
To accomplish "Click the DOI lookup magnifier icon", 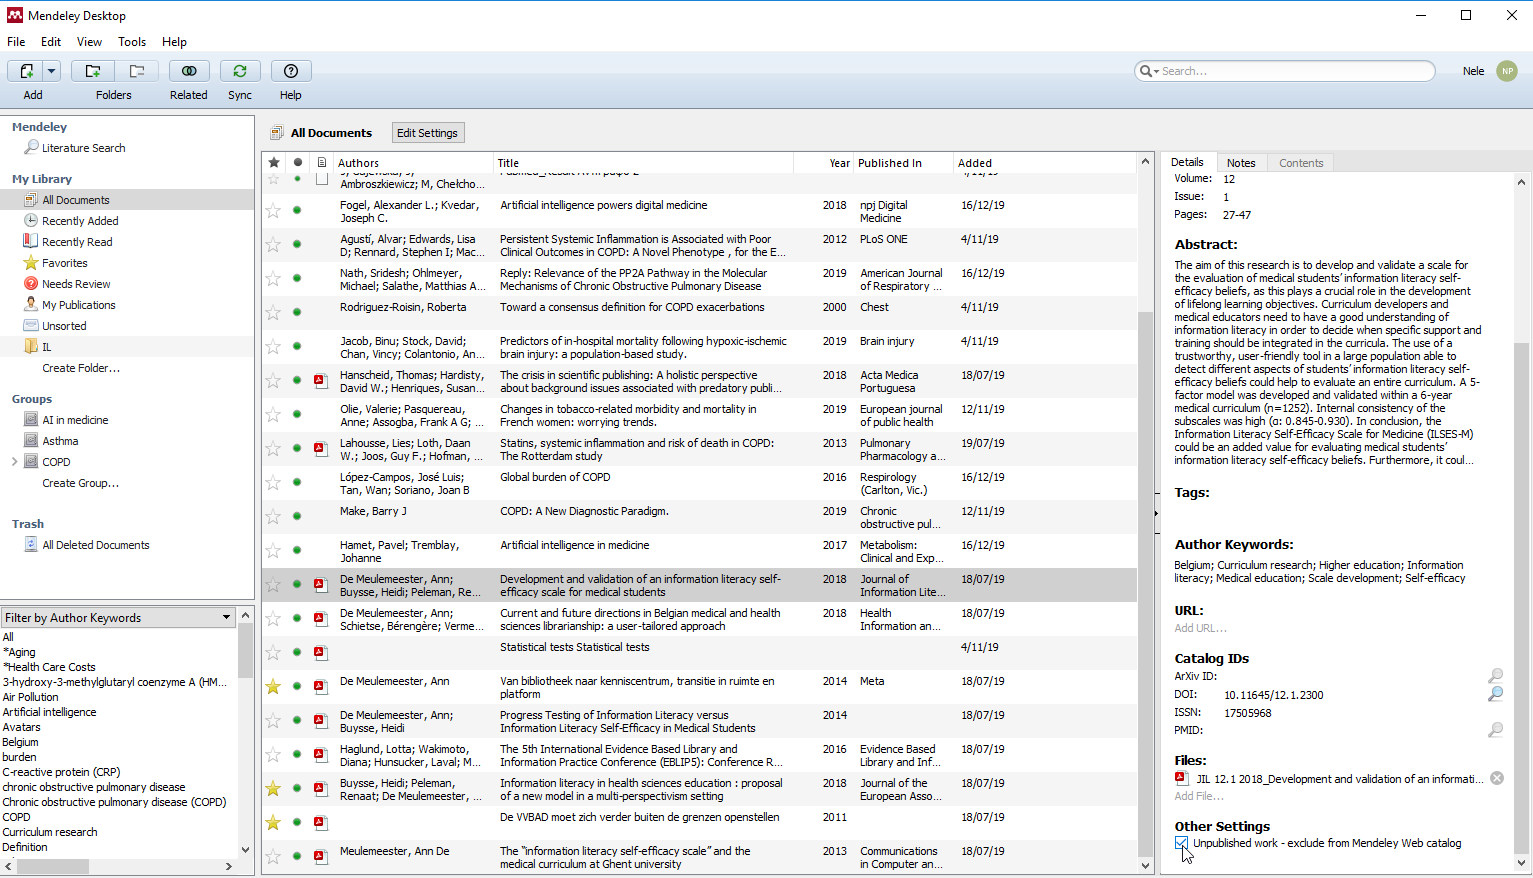I will tap(1495, 694).
